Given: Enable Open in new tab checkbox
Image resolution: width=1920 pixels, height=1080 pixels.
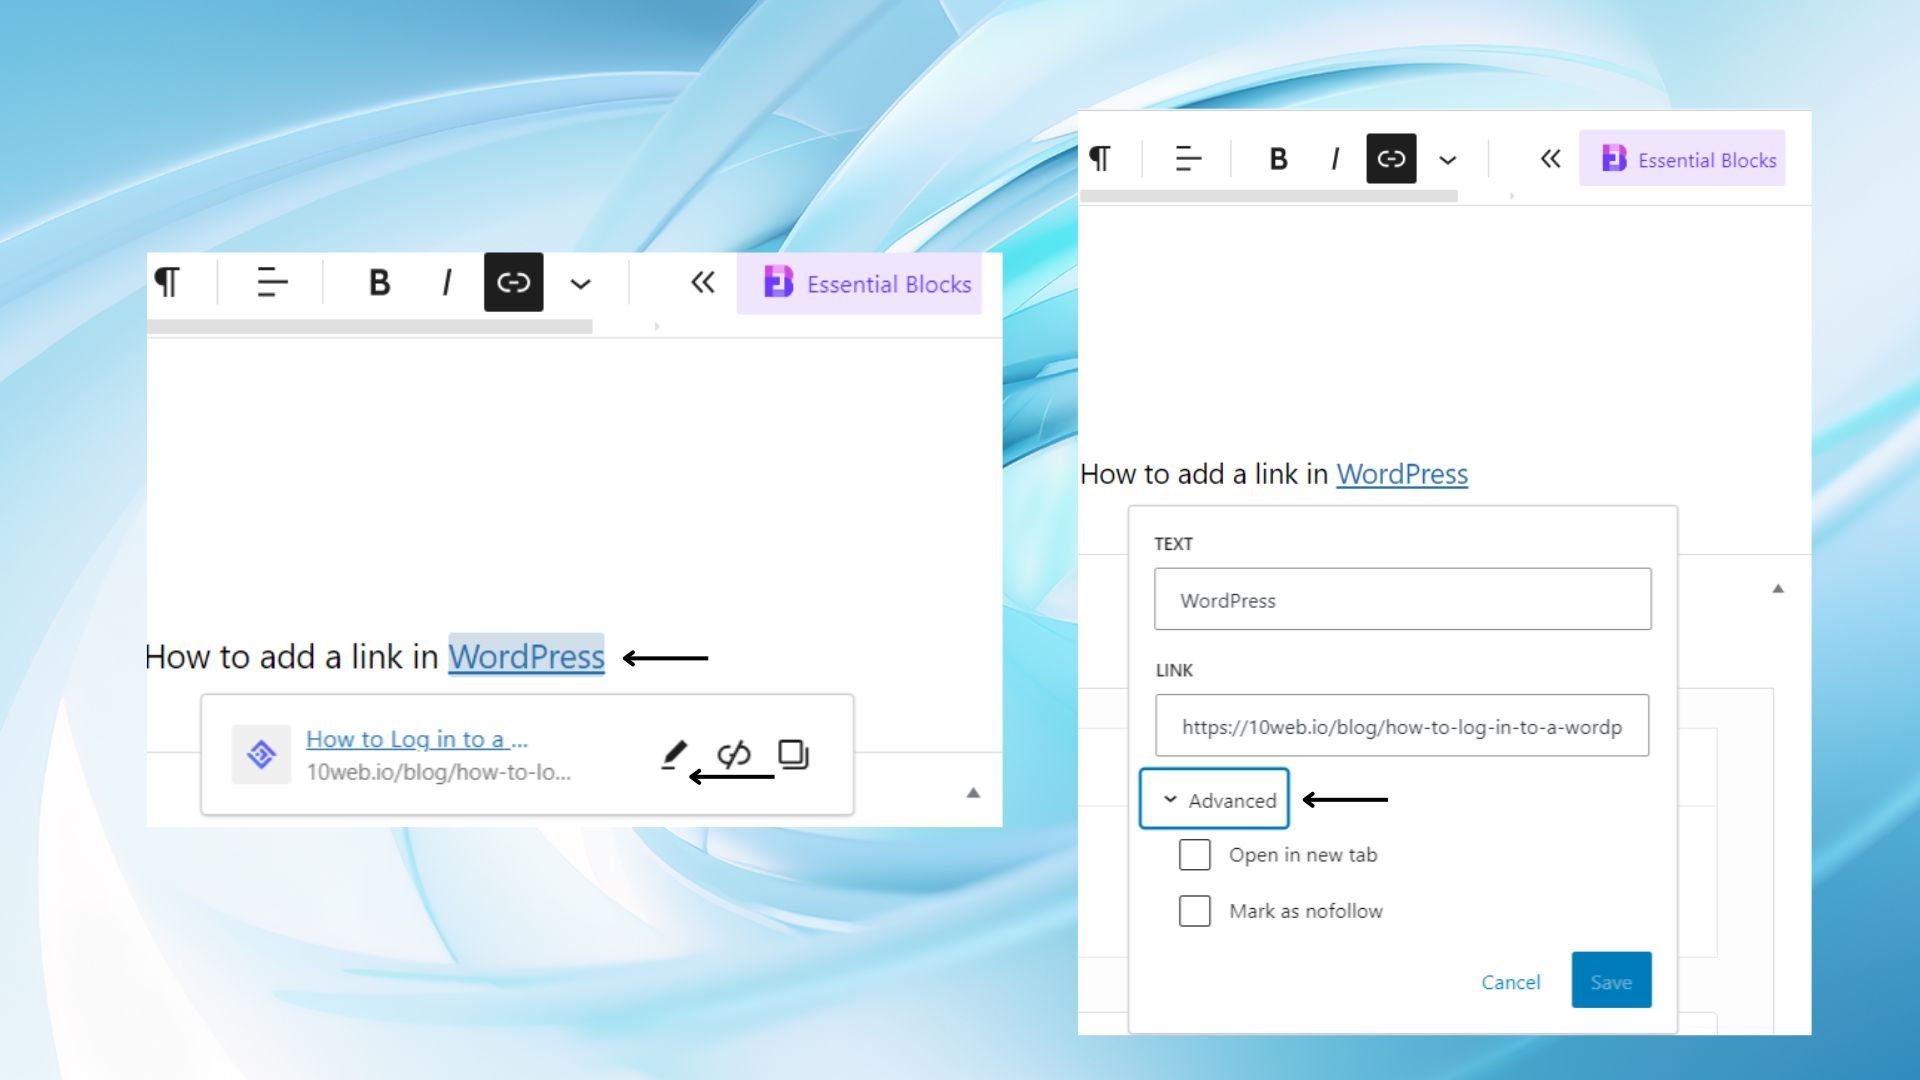Looking at the screenshot, I should 1193,853.
